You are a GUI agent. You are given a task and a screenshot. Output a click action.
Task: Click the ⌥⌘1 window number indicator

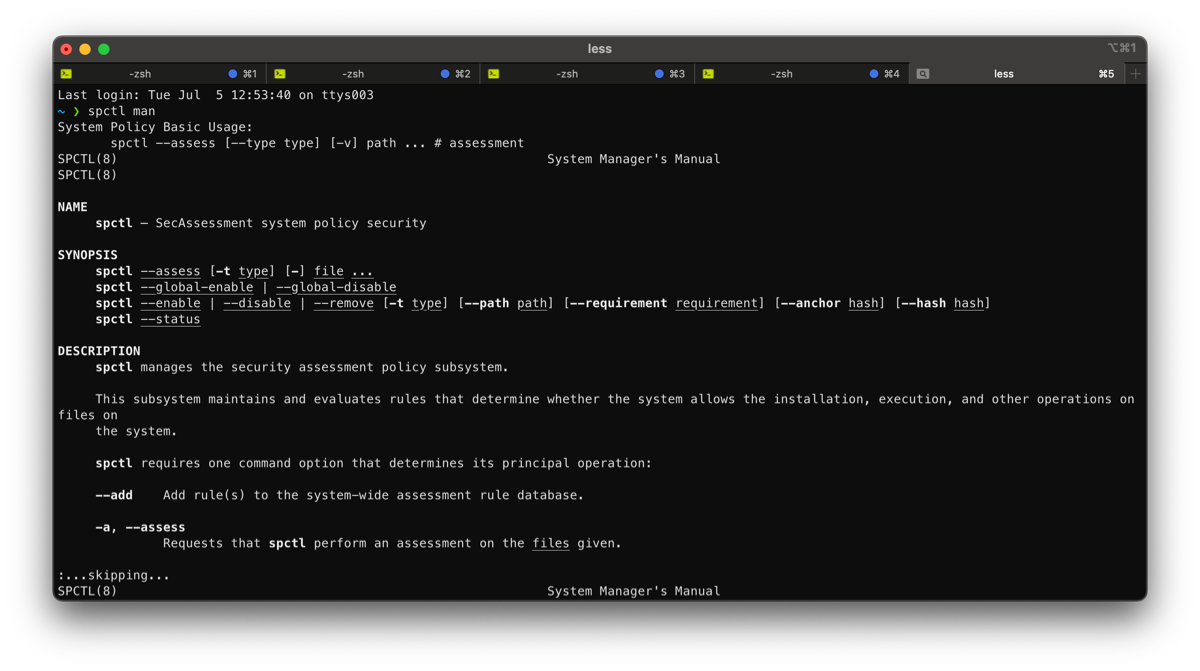1121,48
